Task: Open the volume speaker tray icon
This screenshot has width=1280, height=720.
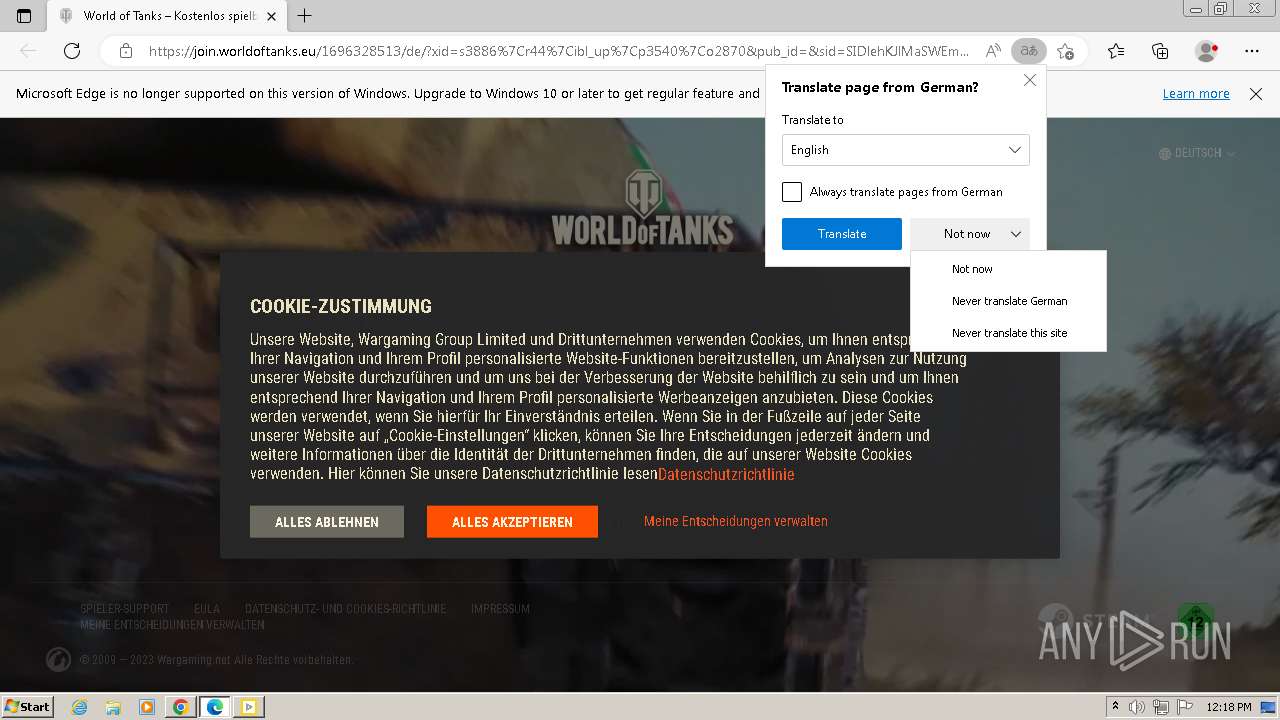Action: click(1137, 707)
